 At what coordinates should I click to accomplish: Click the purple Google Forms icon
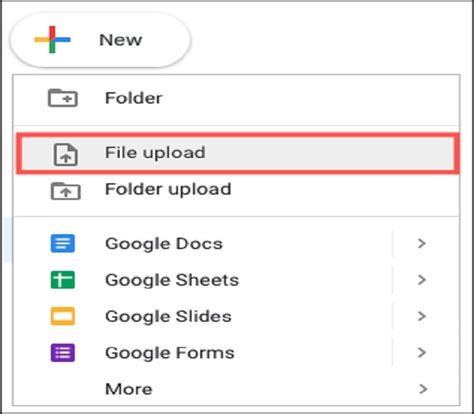[x=63, y=353]
